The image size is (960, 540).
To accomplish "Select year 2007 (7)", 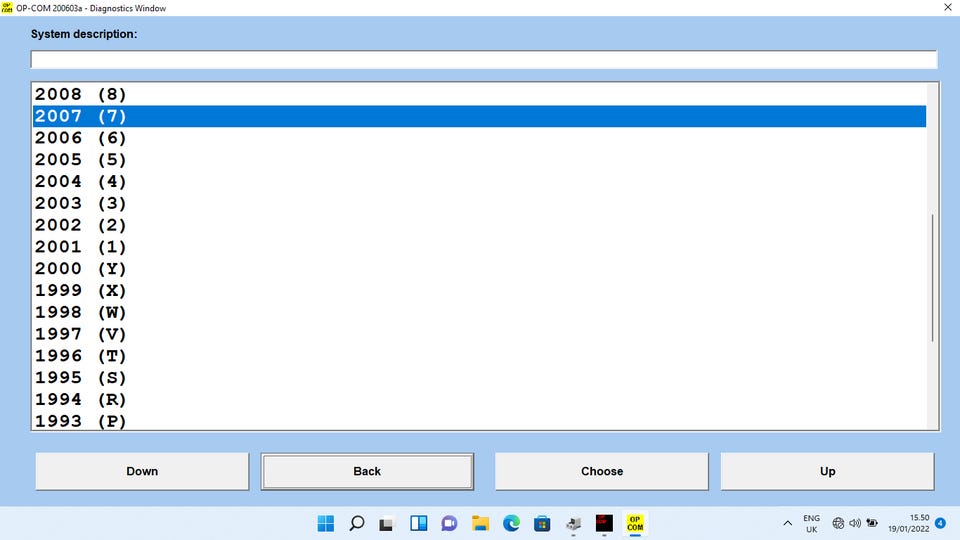I will pyautogui.click(x=479, y=116).
